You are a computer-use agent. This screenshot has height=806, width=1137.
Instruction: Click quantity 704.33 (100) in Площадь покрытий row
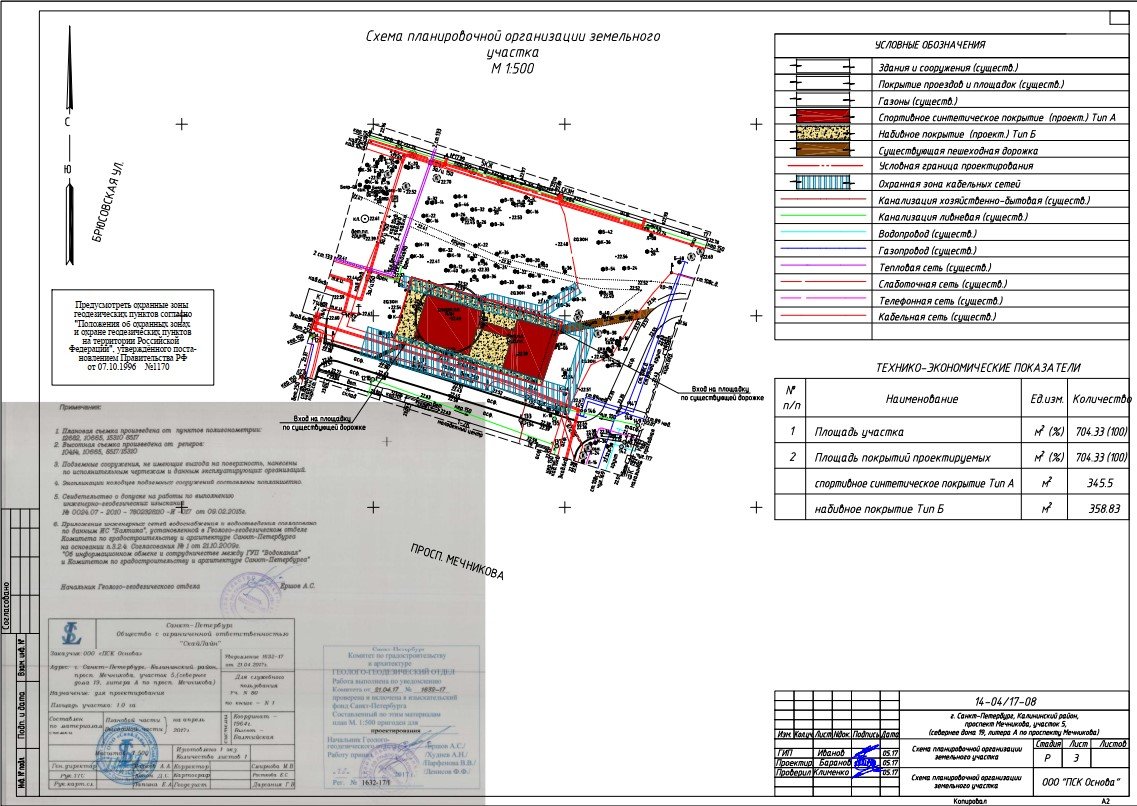[x=1101, y=458]
